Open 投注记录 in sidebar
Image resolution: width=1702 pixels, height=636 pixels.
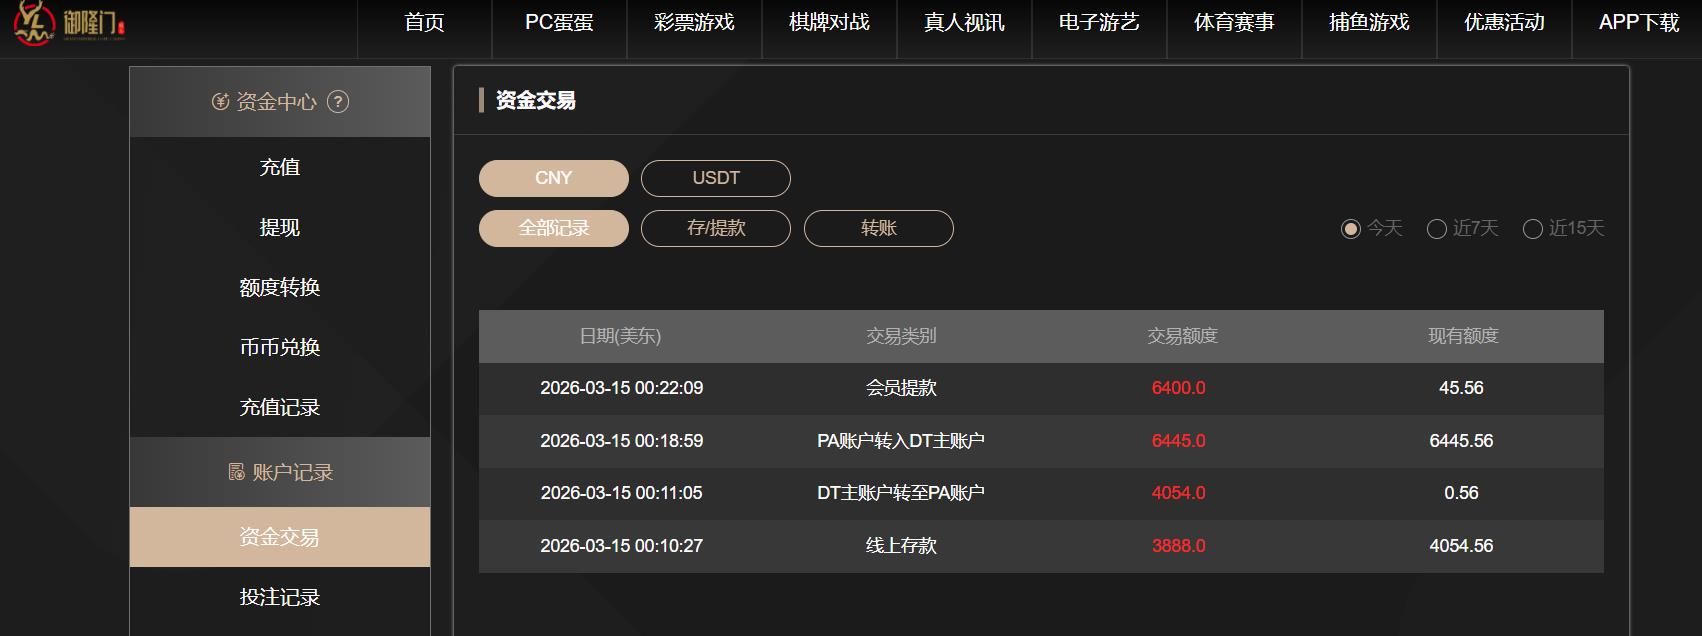tap(280, 597)
